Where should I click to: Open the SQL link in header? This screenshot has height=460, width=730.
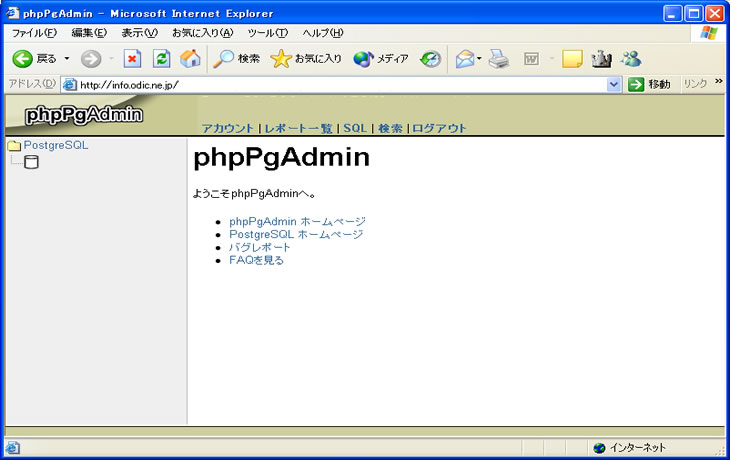[355, 129]
